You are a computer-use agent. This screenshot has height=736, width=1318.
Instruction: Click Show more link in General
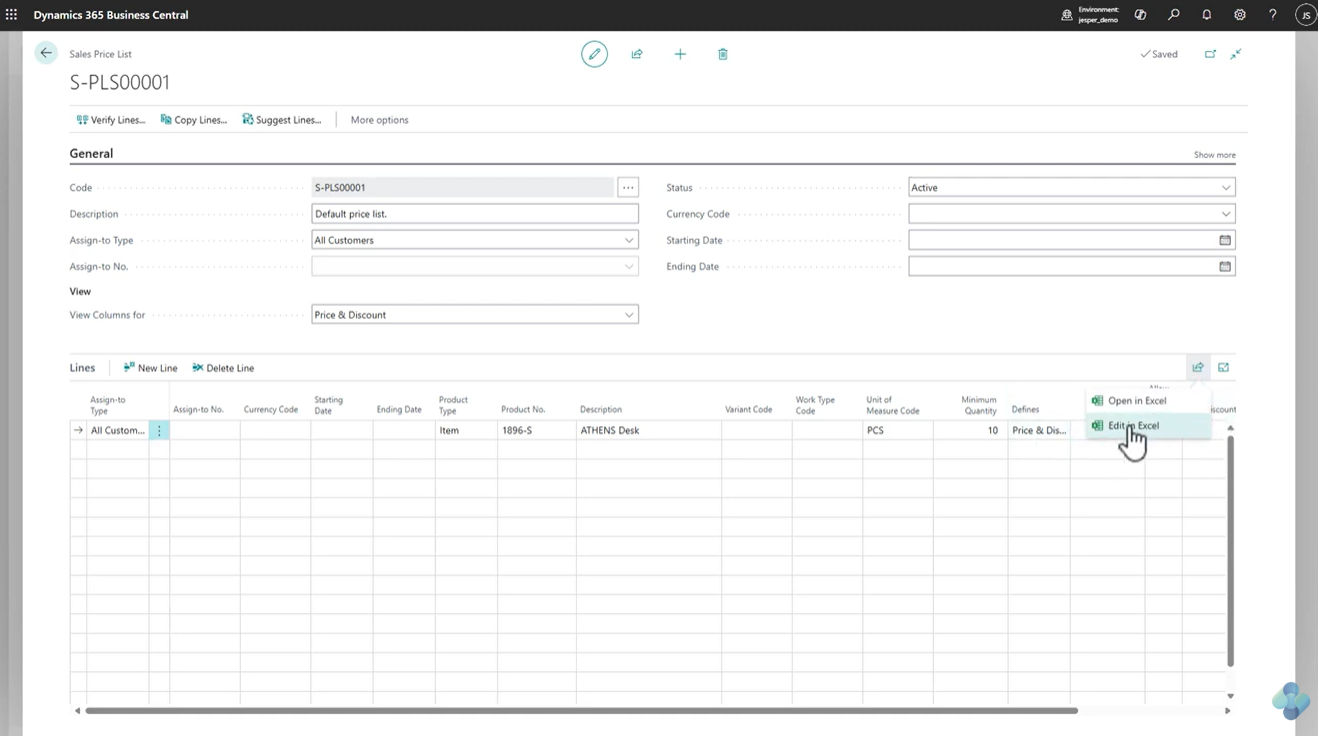pos(1214,155)
